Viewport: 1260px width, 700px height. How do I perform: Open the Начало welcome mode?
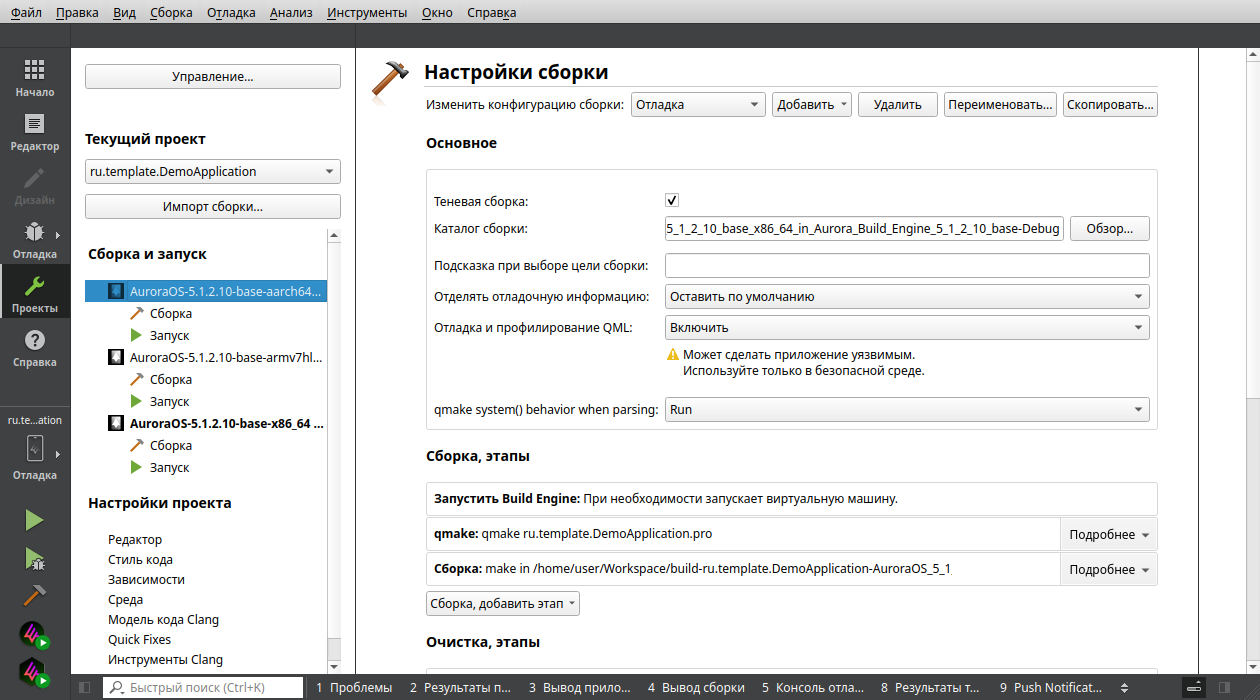pos(35,77)
